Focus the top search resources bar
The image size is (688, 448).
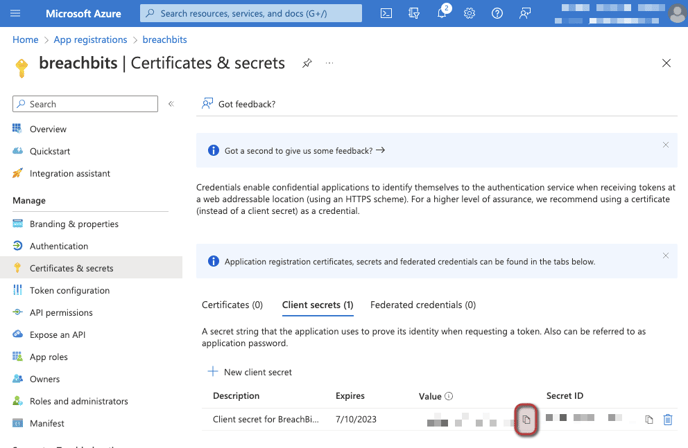coord(251,13)
